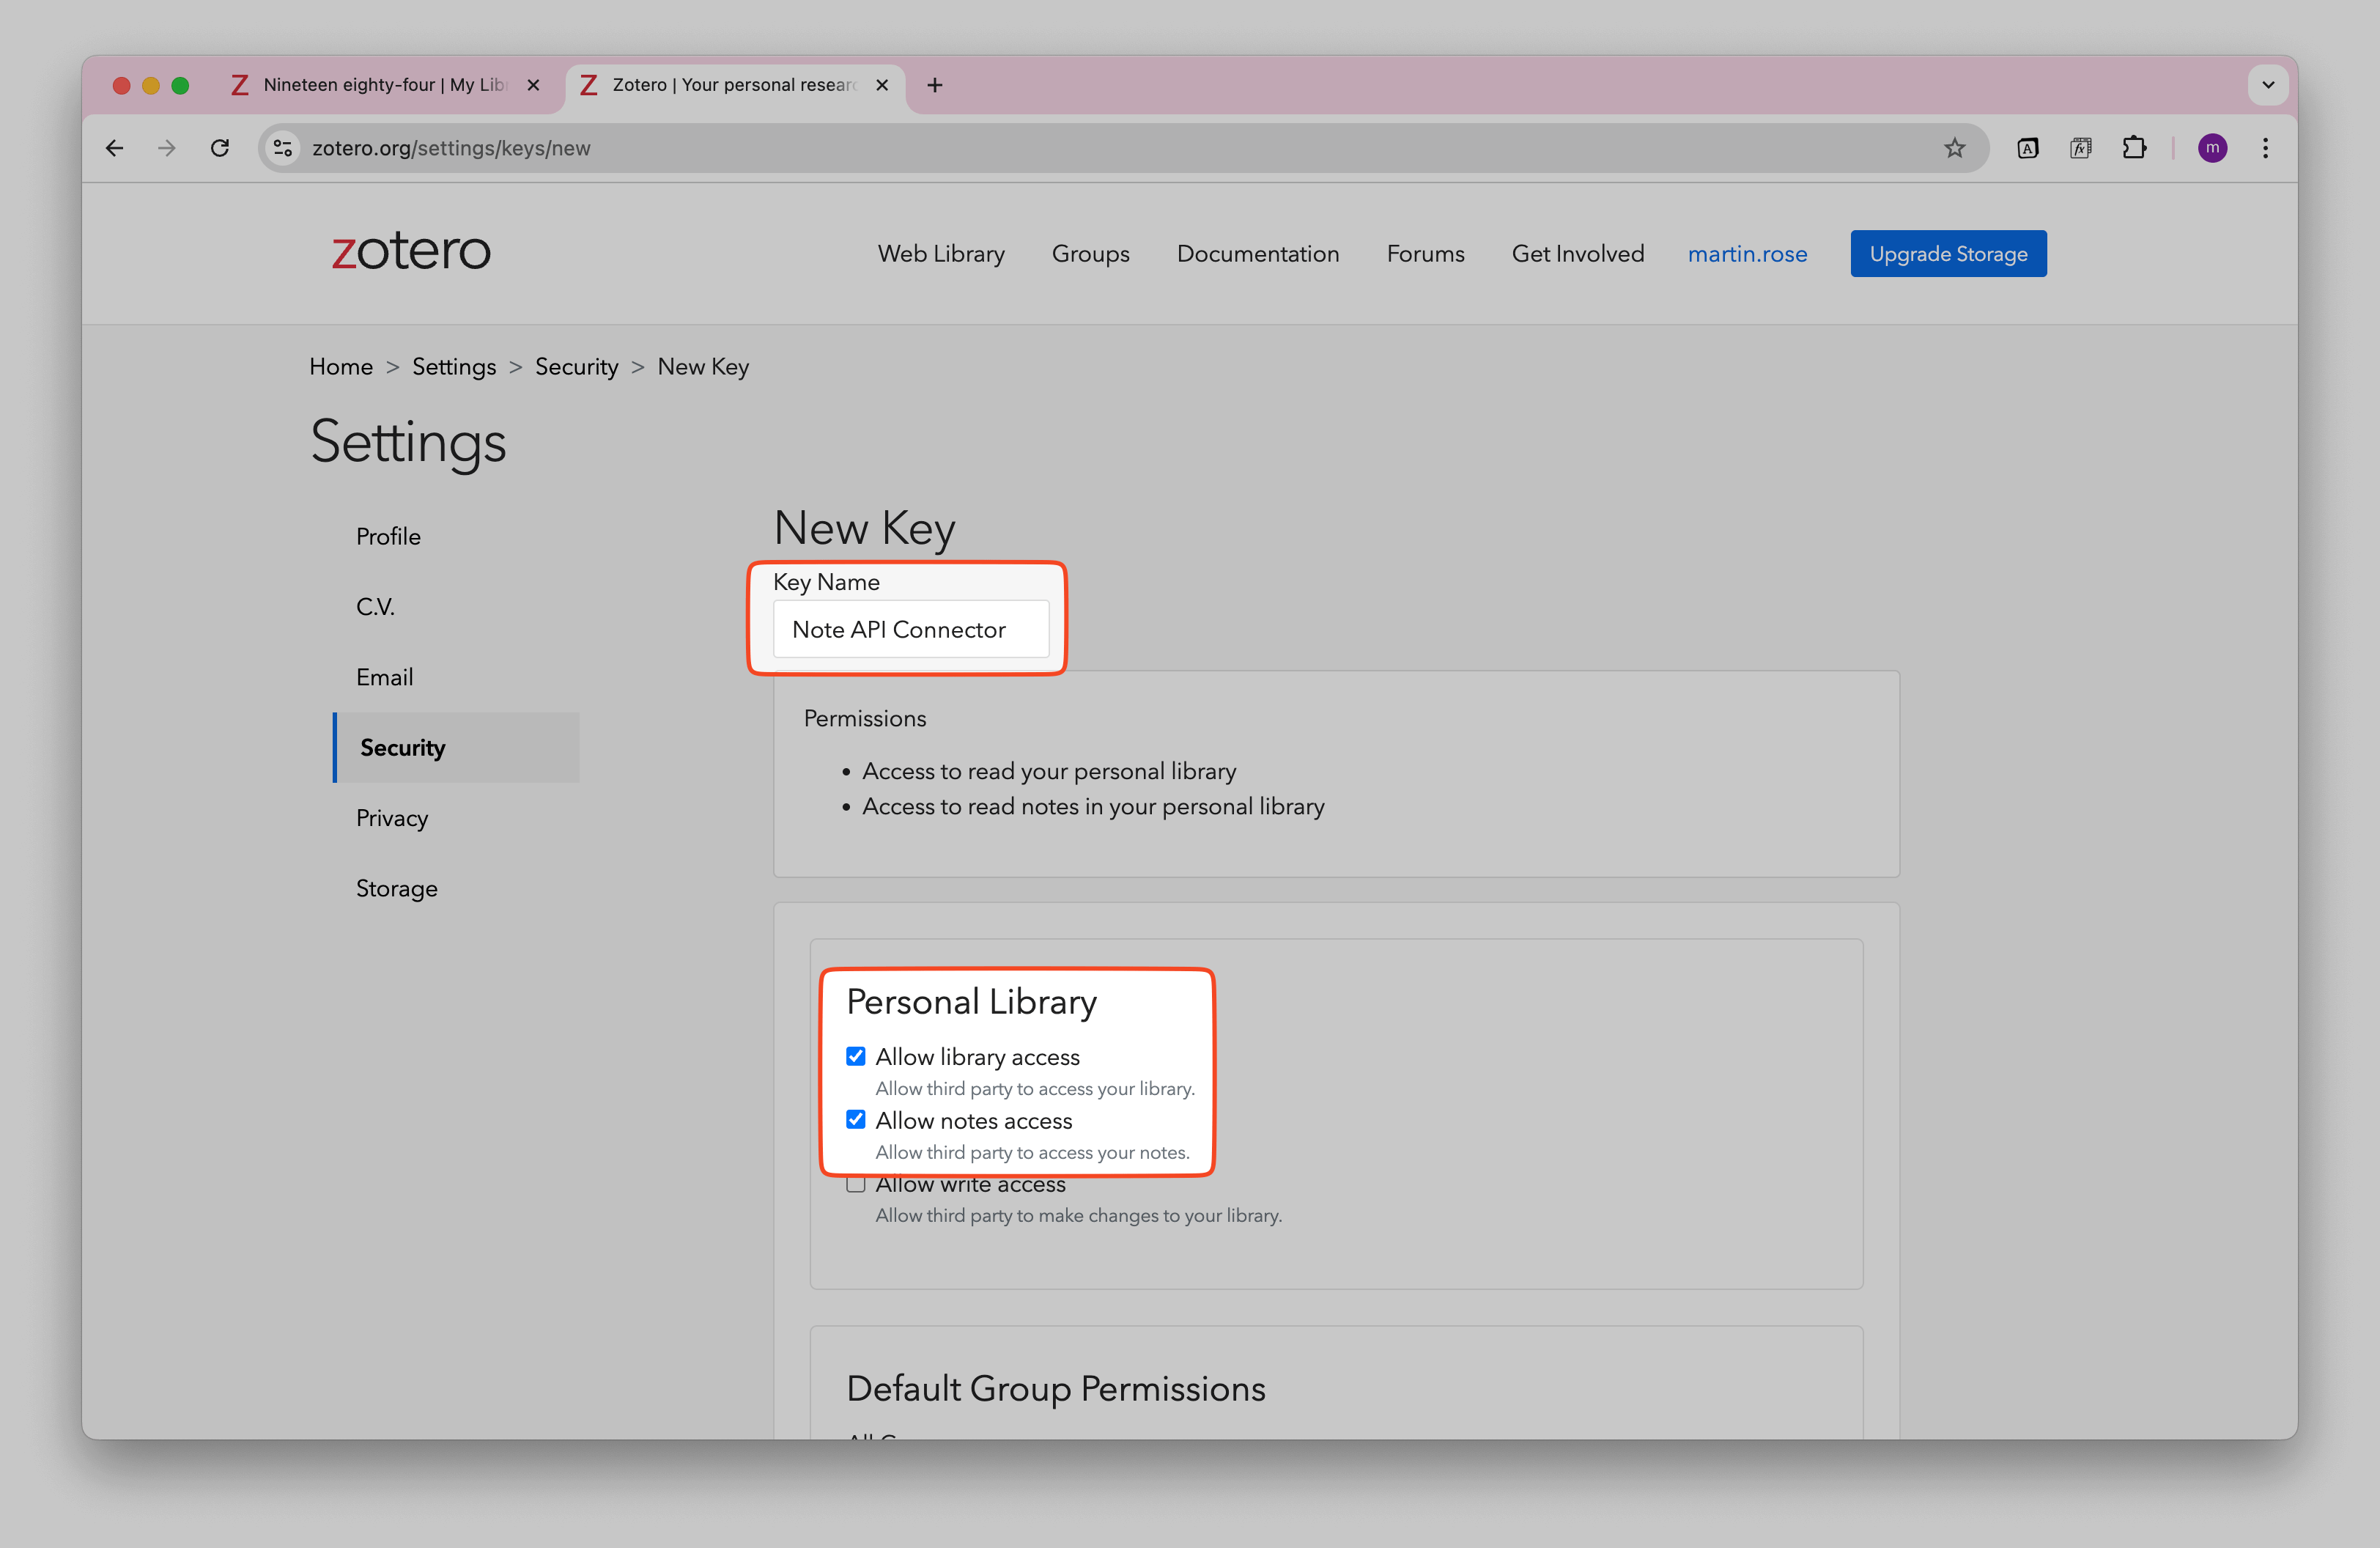This screenshot has width=2380, height=1548.
Task: Open C.V. settings in sidebar
Action: click(x=375, y=607)
